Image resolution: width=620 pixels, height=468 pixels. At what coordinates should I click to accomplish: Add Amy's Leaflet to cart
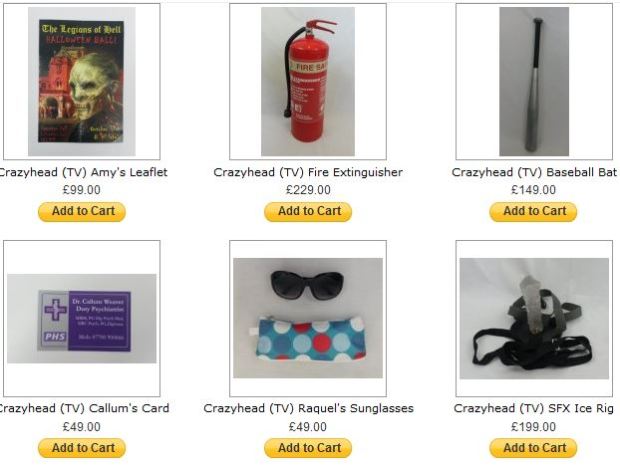[82, 211]
